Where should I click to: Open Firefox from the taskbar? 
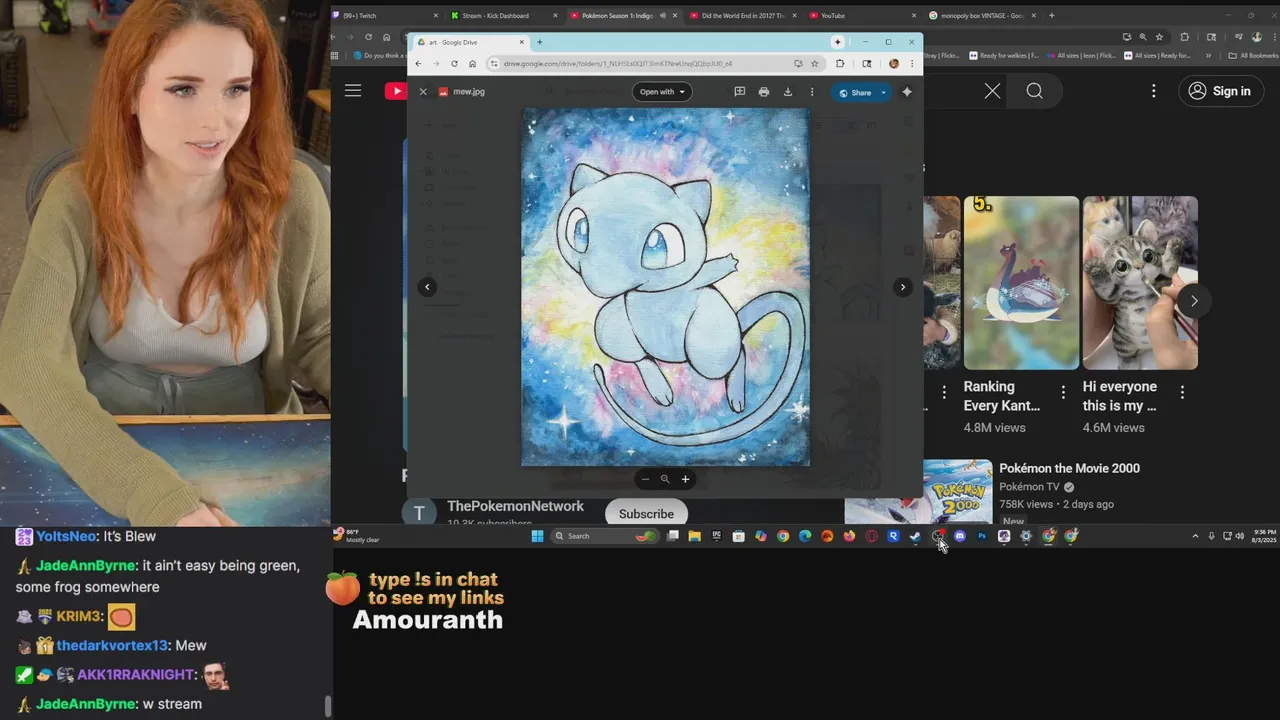click(x=849, y=536)
